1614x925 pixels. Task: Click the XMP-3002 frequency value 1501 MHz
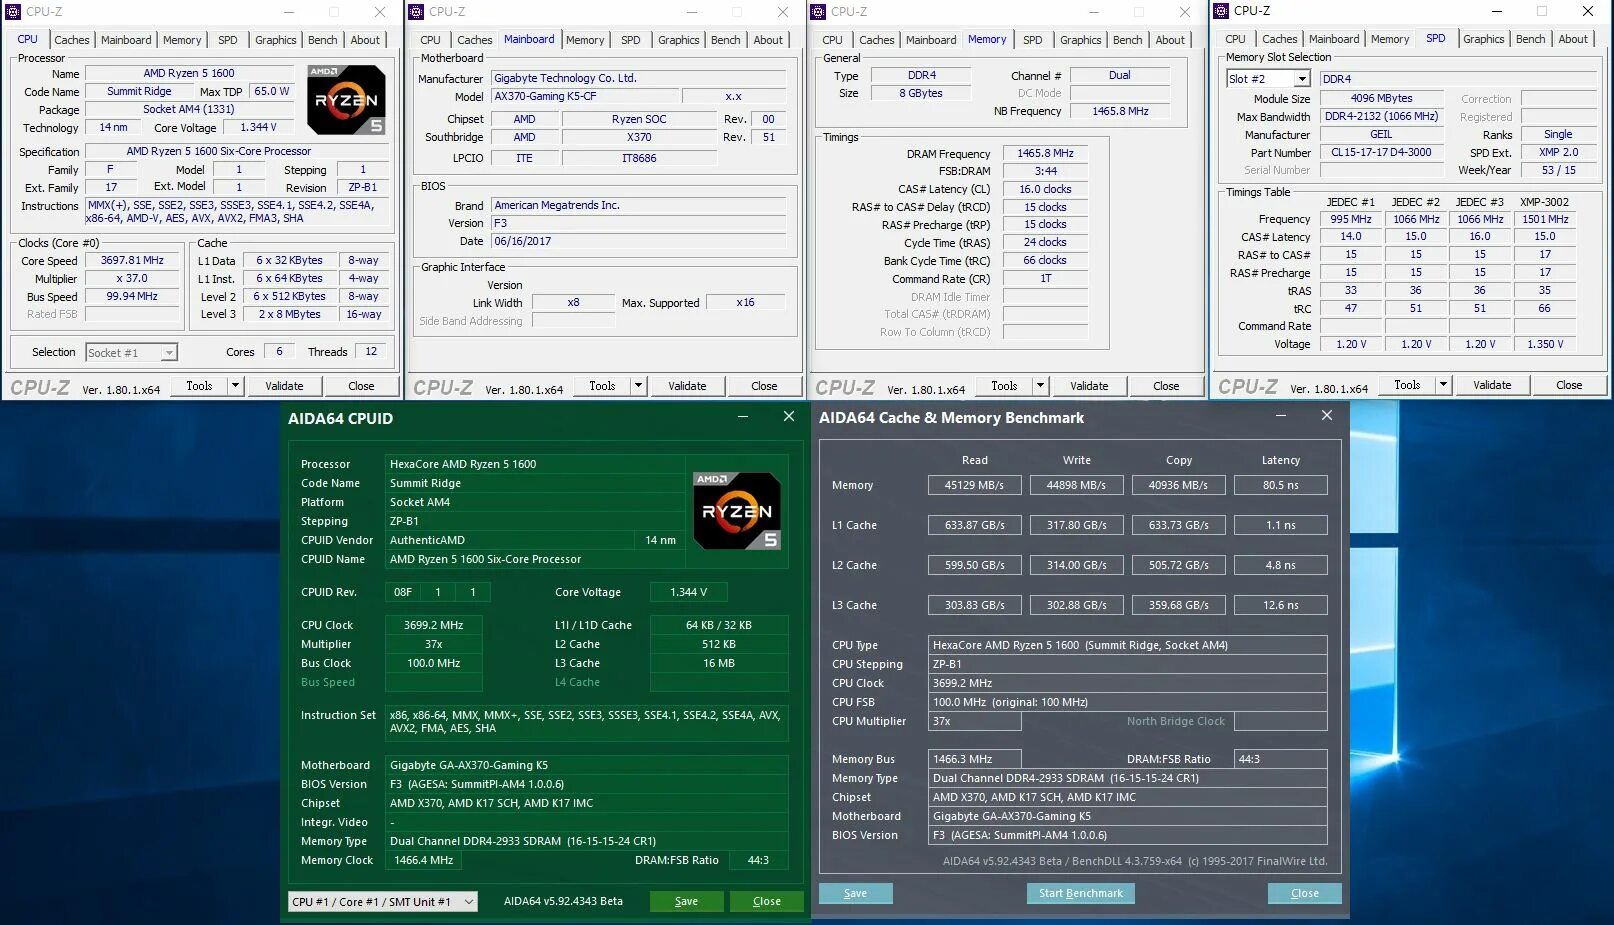[1545, 219]
